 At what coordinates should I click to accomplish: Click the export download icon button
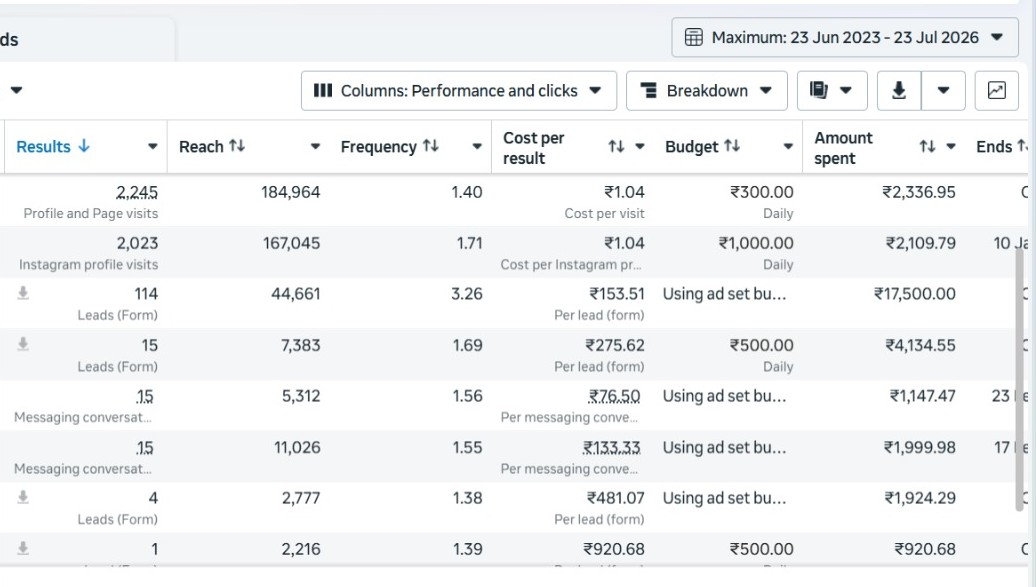(899, 91)
